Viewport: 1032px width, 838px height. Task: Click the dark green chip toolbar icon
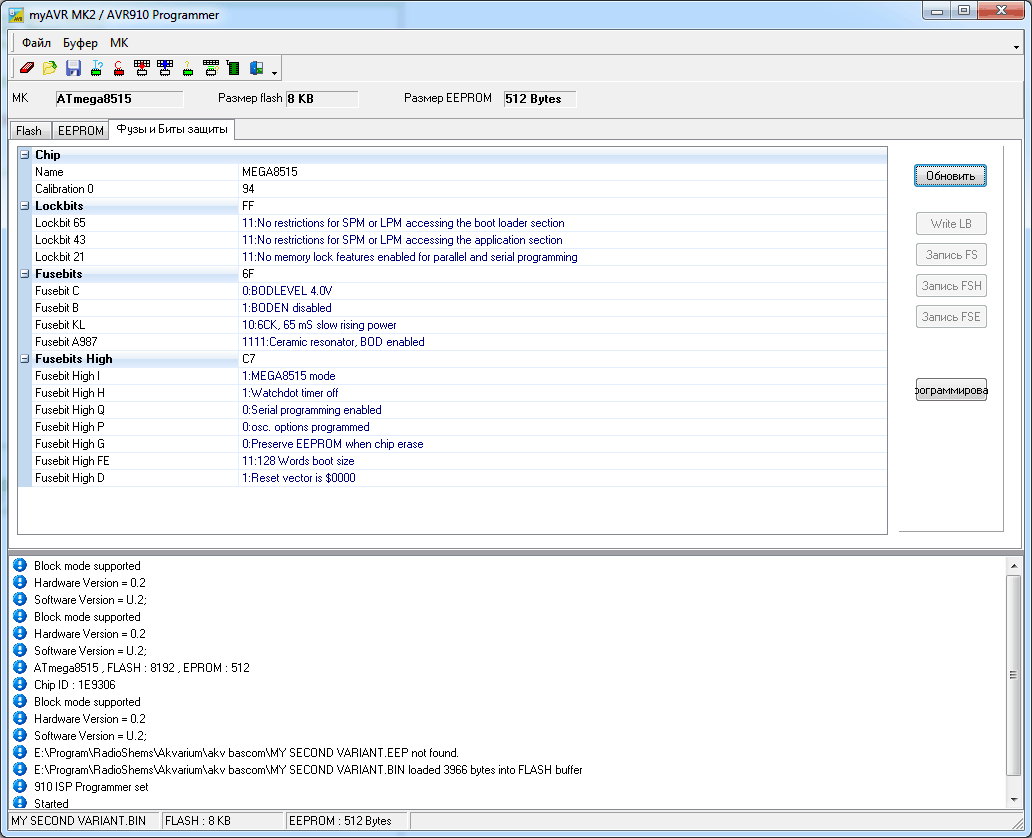(x=233, y=68)
